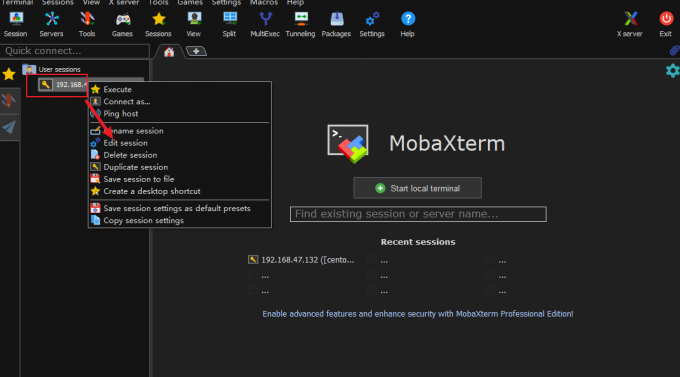Viewport: 680px width, 377px height.
Task: Choose Rename session in context menu
Action: pos(180,131)
